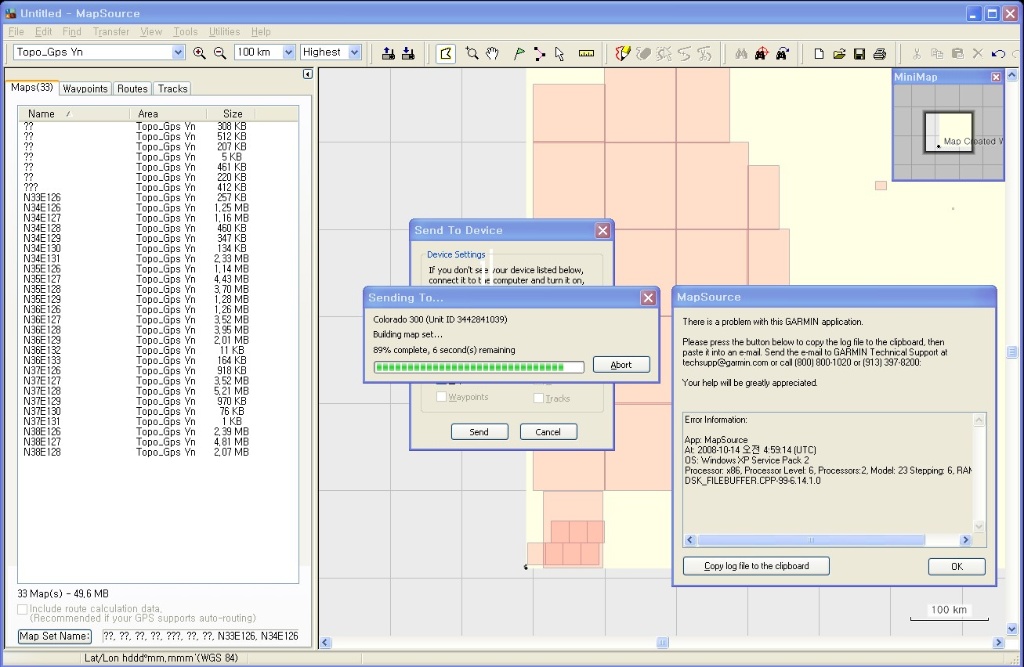Image resolution: width=1024 pixels, height=667 pixels.
Task: Click the Map Set Name button
Action: pos(55,636)
